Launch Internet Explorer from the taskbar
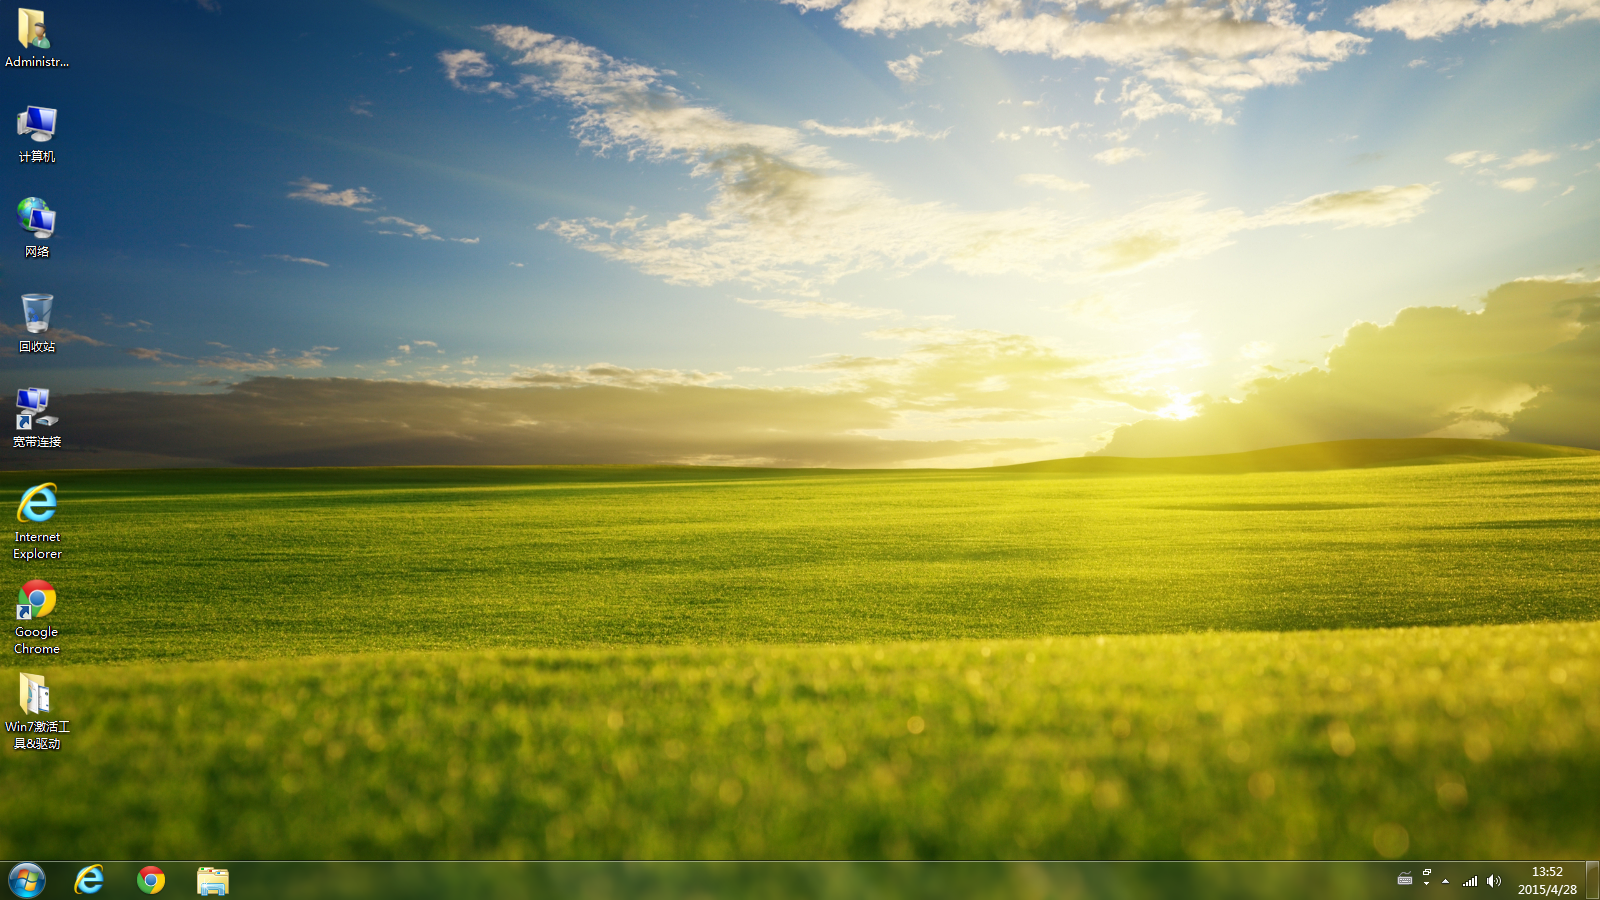 (89, 880)
